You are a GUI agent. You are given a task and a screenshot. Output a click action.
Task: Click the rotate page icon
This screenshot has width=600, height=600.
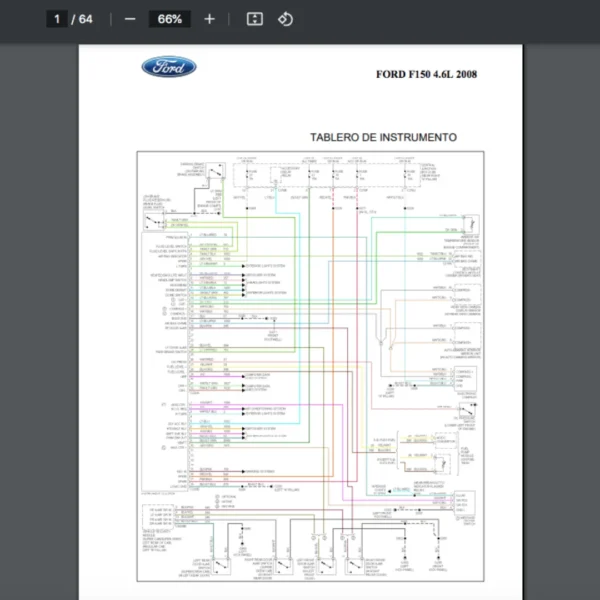pyautogui.click(x=285, y=19)
